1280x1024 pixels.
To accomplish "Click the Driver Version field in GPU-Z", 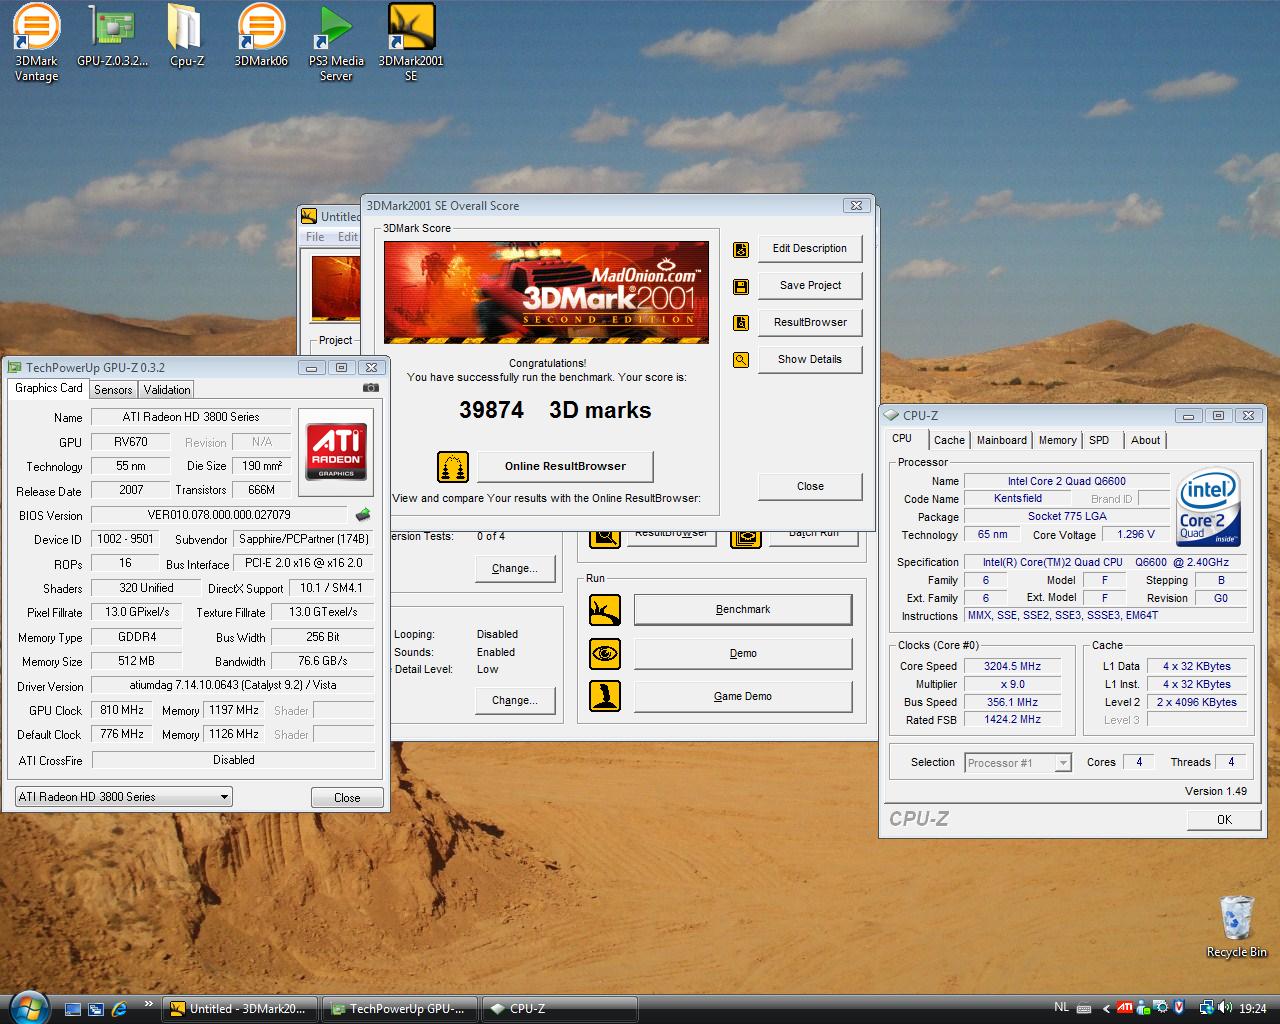I will 233,686.
